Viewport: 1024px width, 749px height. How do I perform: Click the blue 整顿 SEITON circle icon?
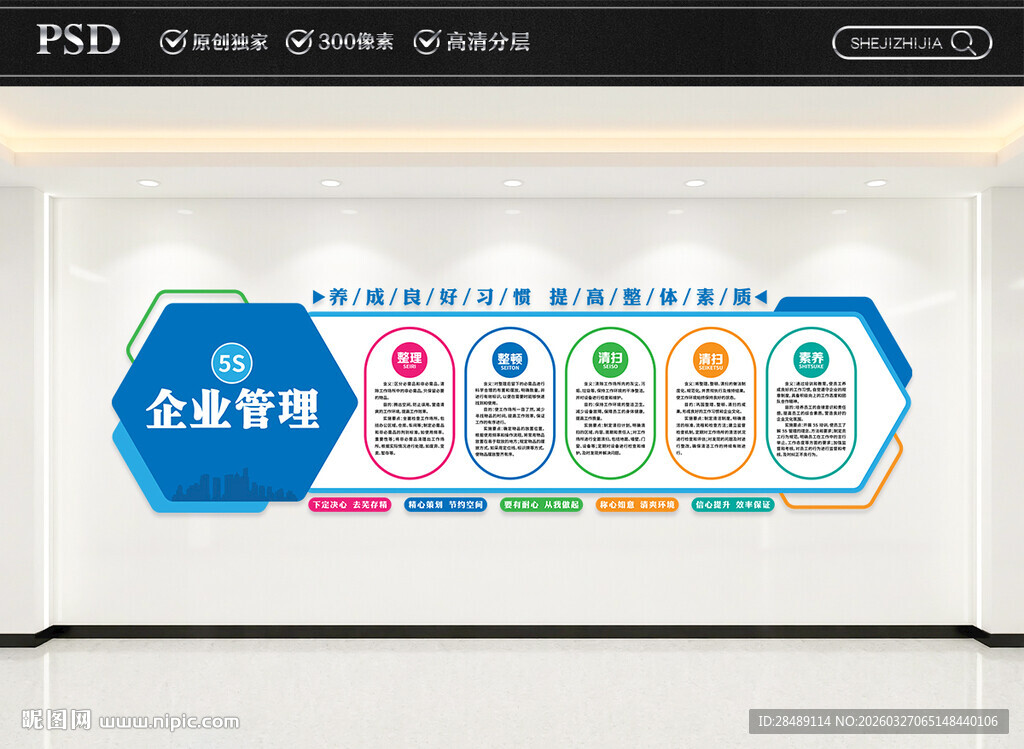point(509,358)
